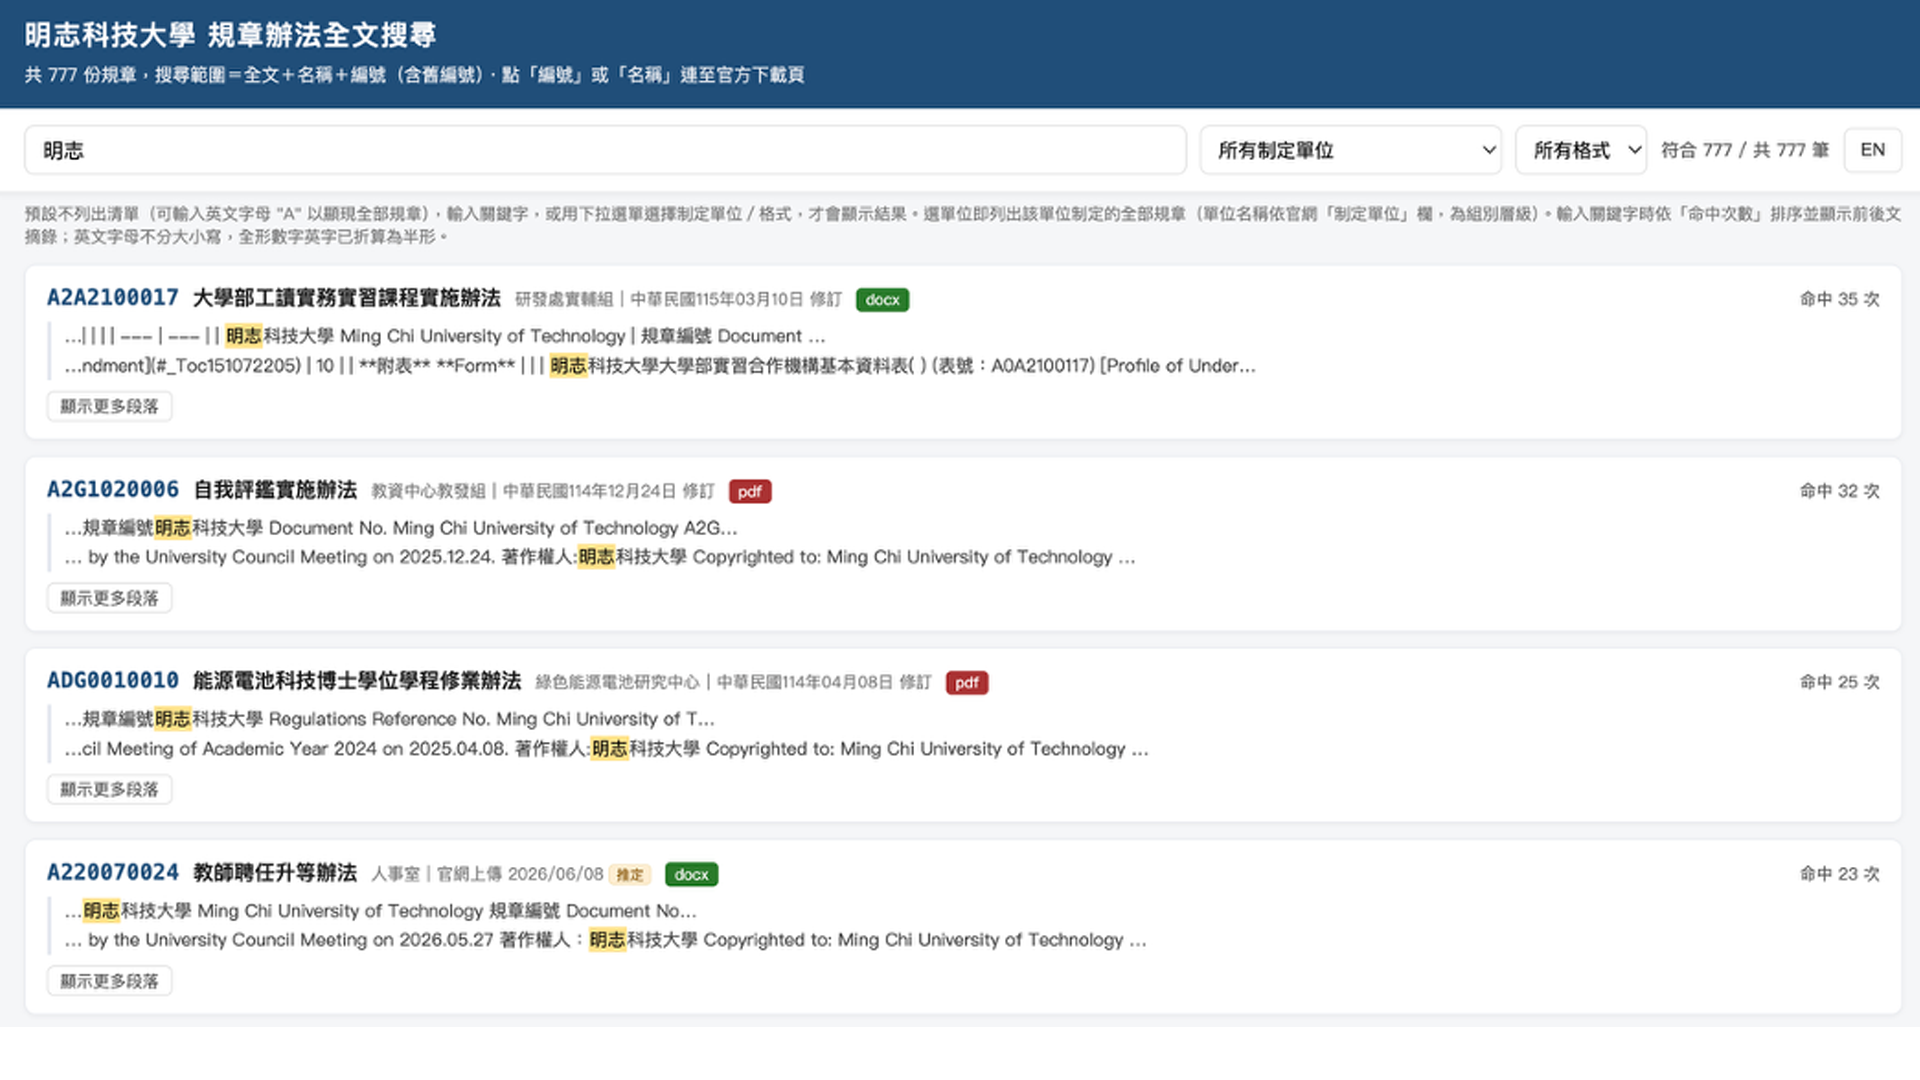Open the 所有制定單位 dropdown

(x=1350, y=150)
